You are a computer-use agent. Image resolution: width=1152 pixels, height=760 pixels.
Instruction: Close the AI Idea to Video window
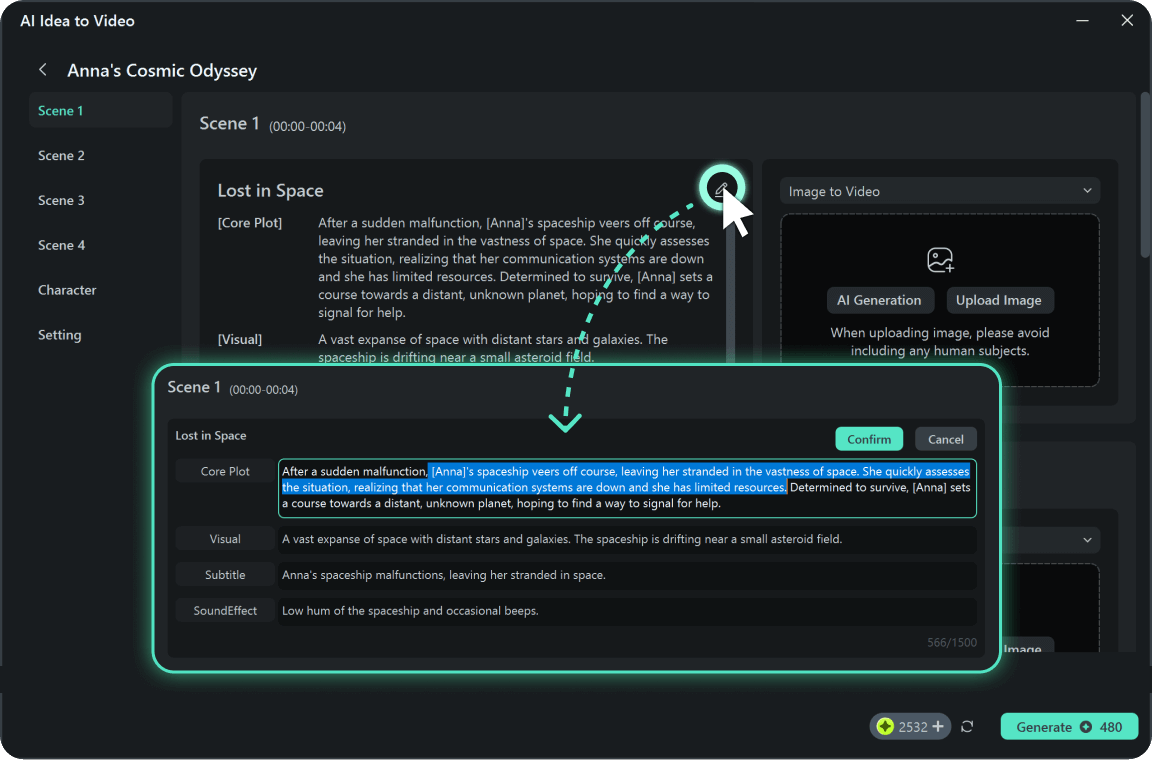pyautogui.click(x=1126, y=20)
